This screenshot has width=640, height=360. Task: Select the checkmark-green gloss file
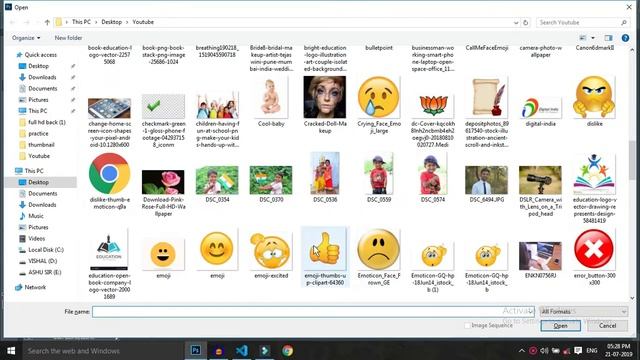(x=163, y=120)
